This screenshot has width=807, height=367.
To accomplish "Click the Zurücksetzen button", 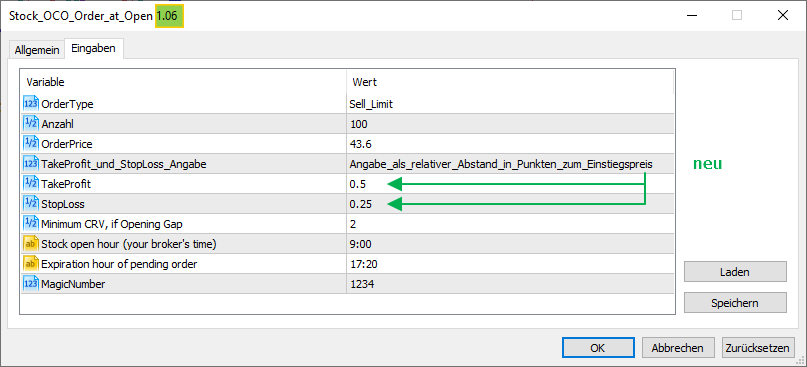I will [x=758, y=348].
